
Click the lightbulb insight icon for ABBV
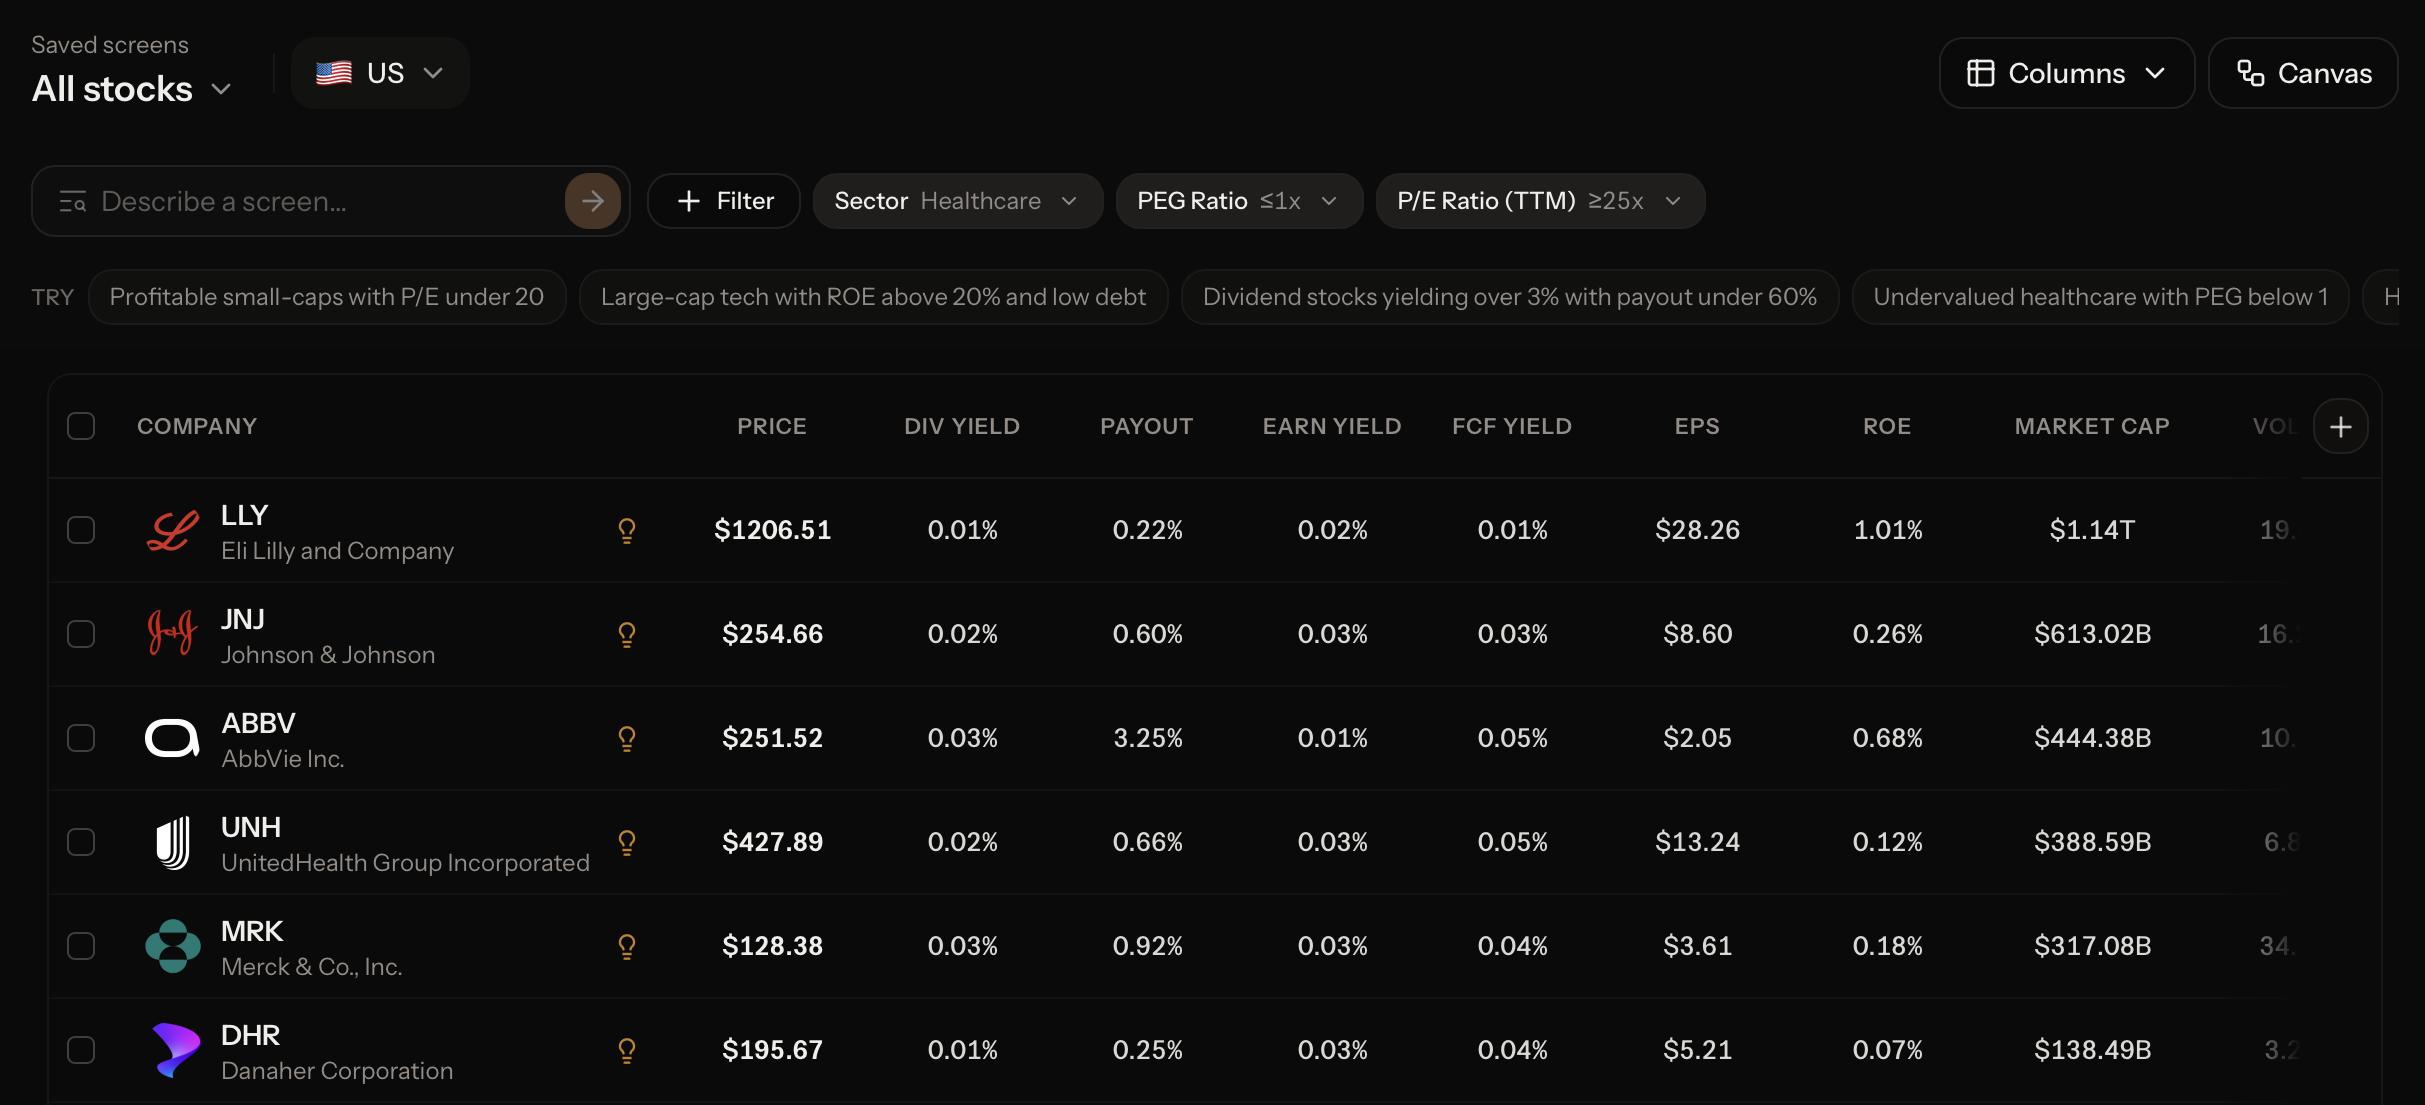point(627,738)
